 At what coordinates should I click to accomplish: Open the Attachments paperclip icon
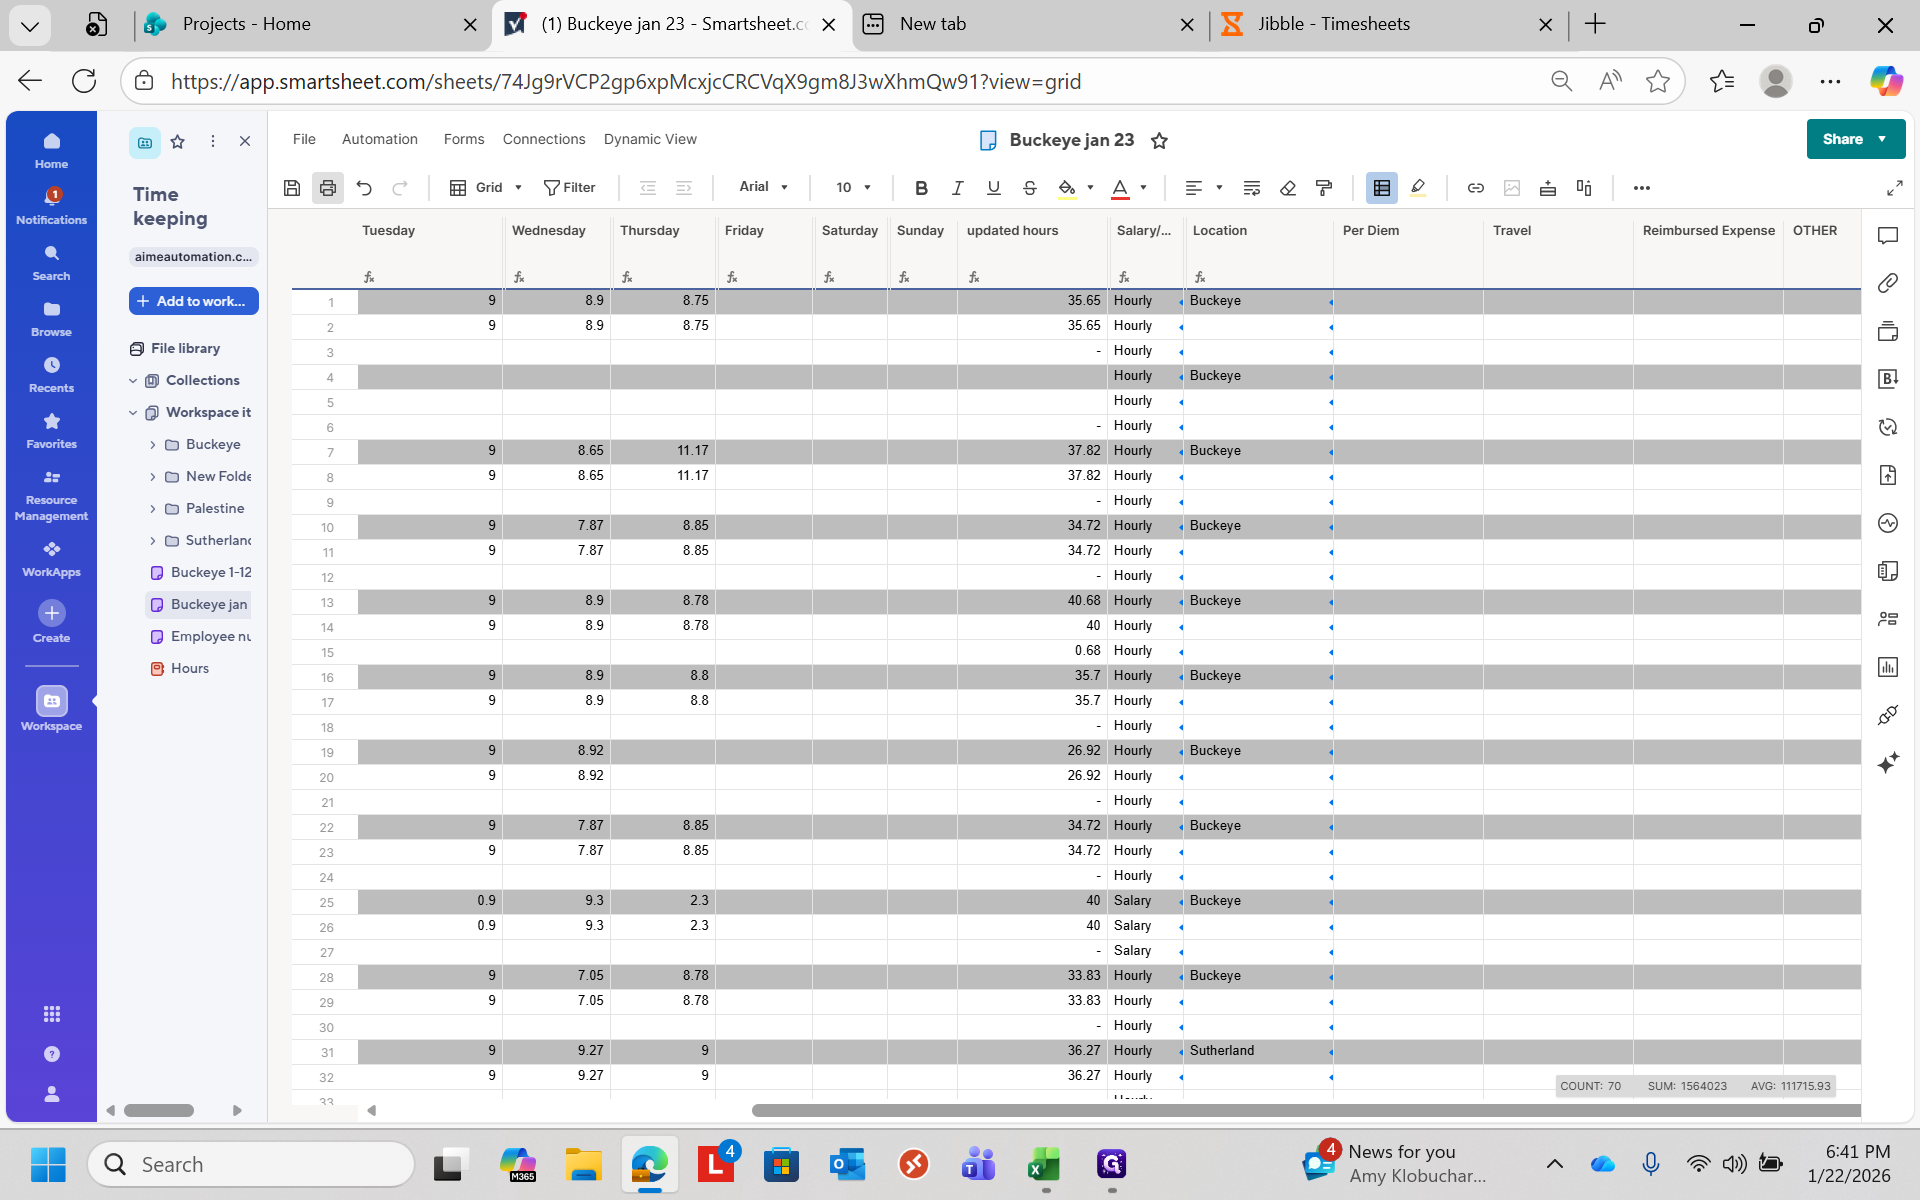coord(1888,284)
